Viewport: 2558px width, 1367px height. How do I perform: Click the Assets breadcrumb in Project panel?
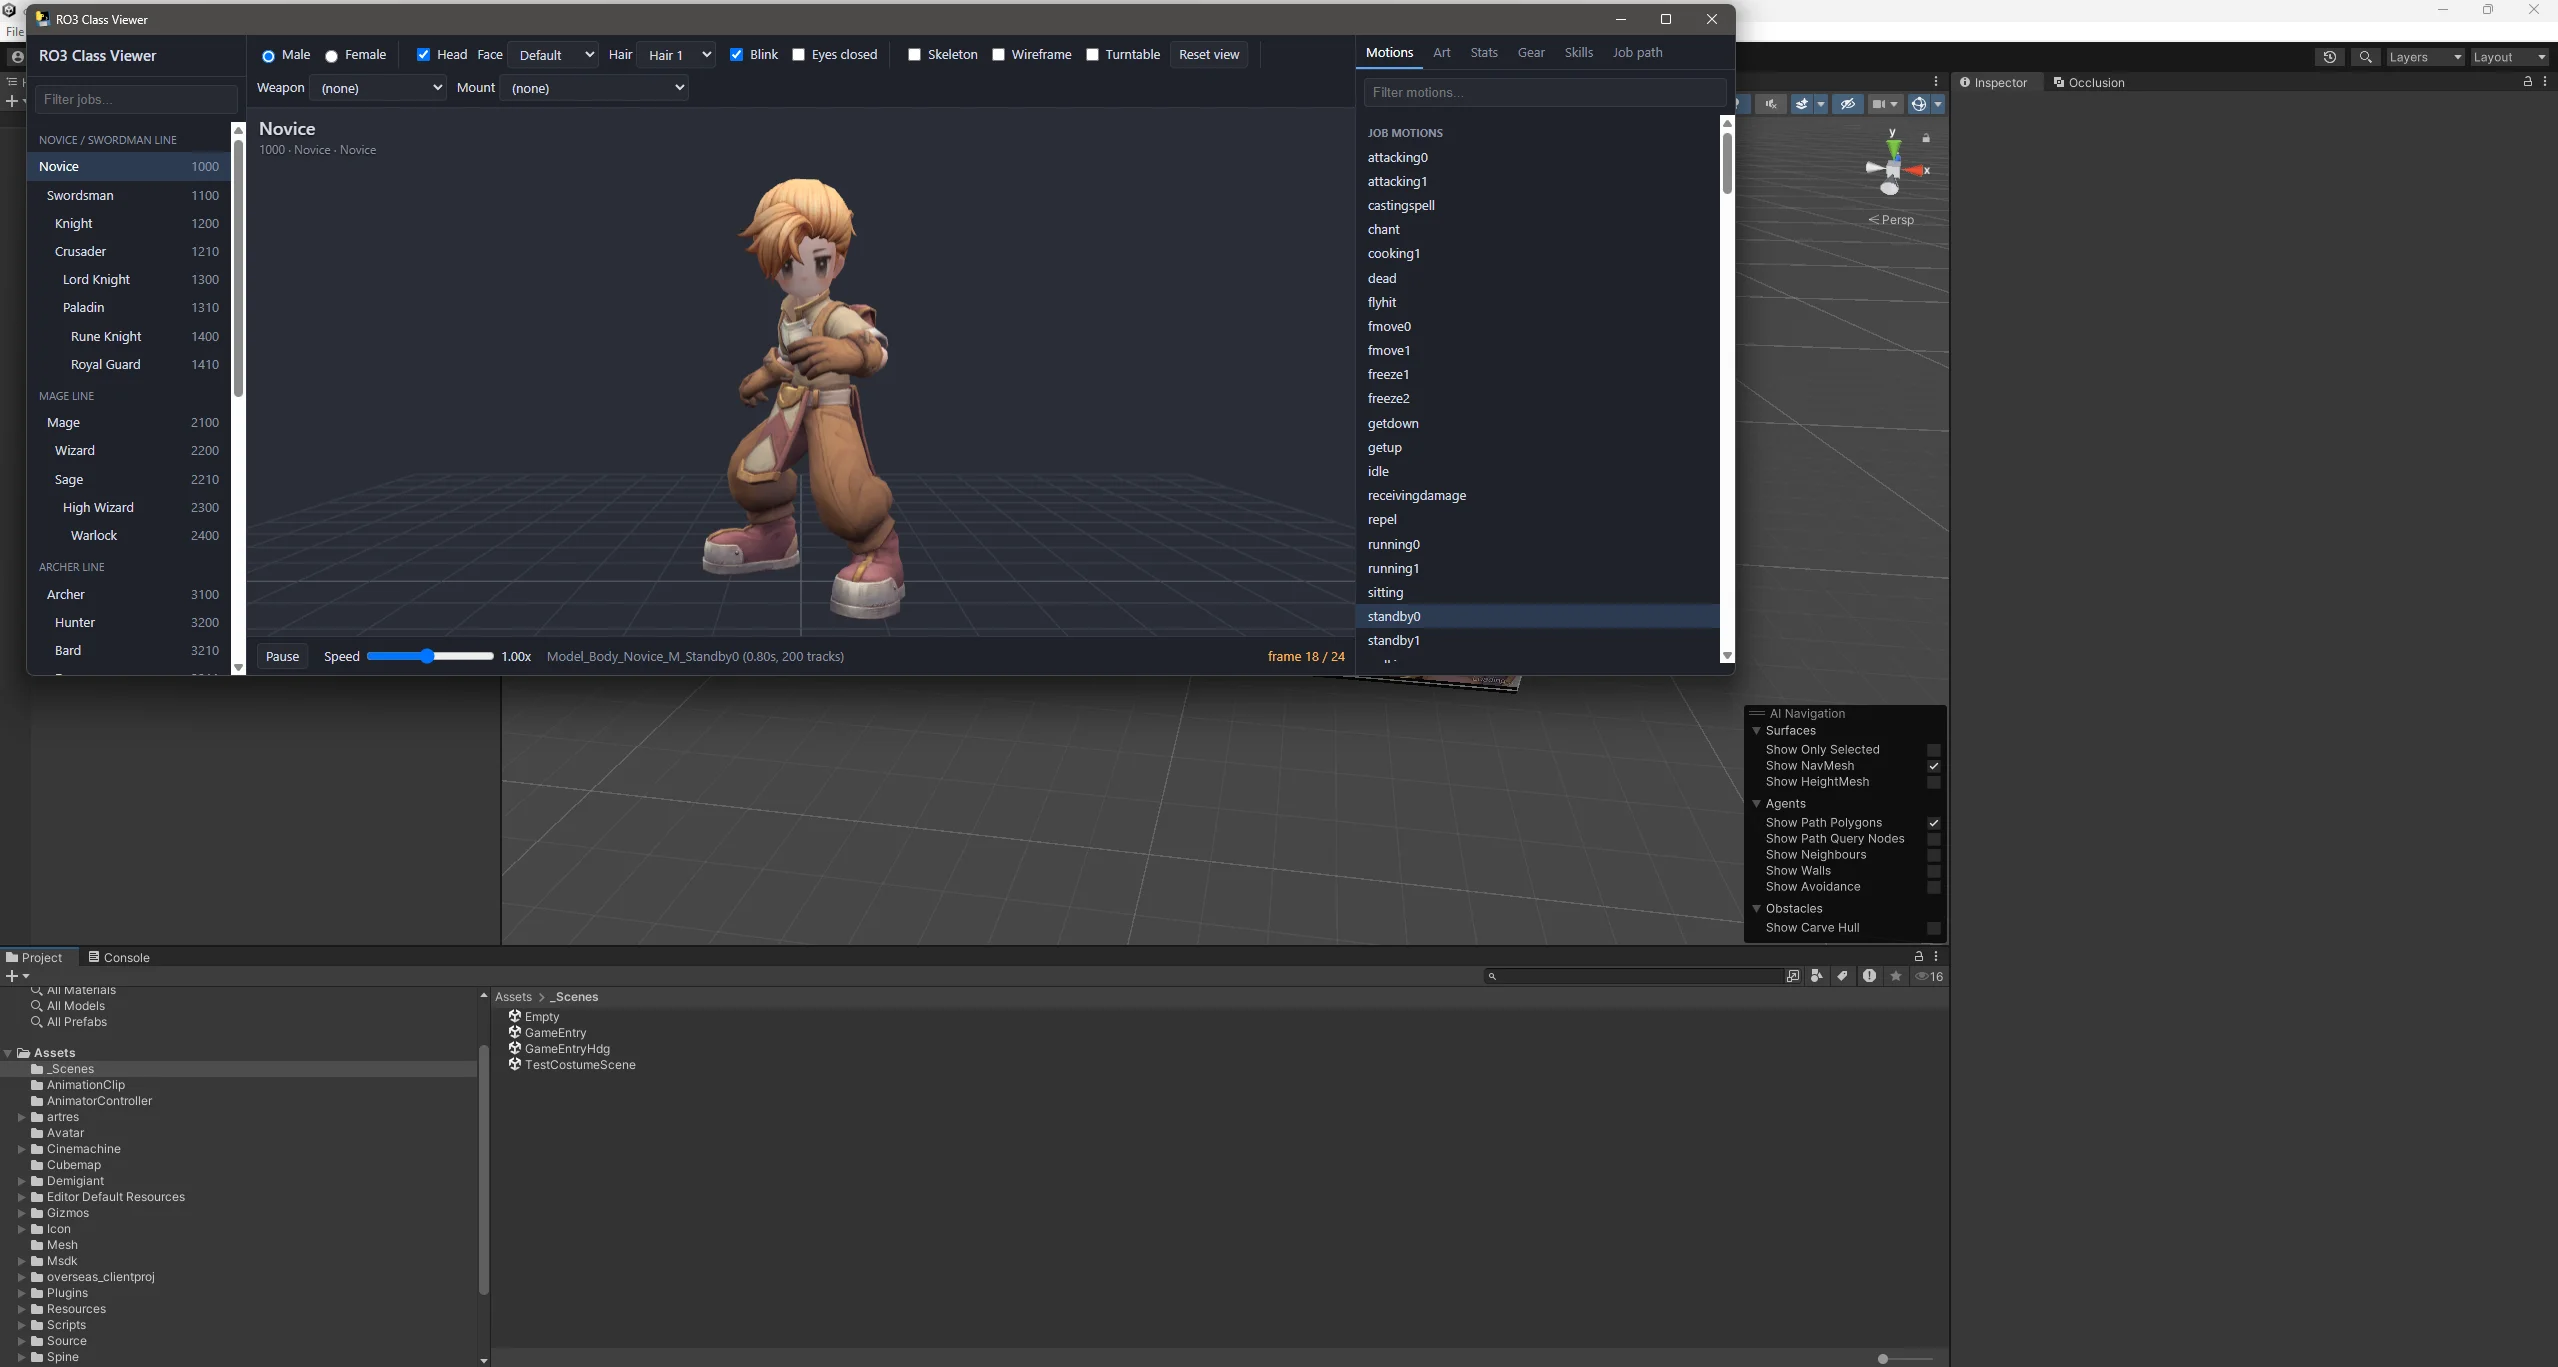point(513,997)
